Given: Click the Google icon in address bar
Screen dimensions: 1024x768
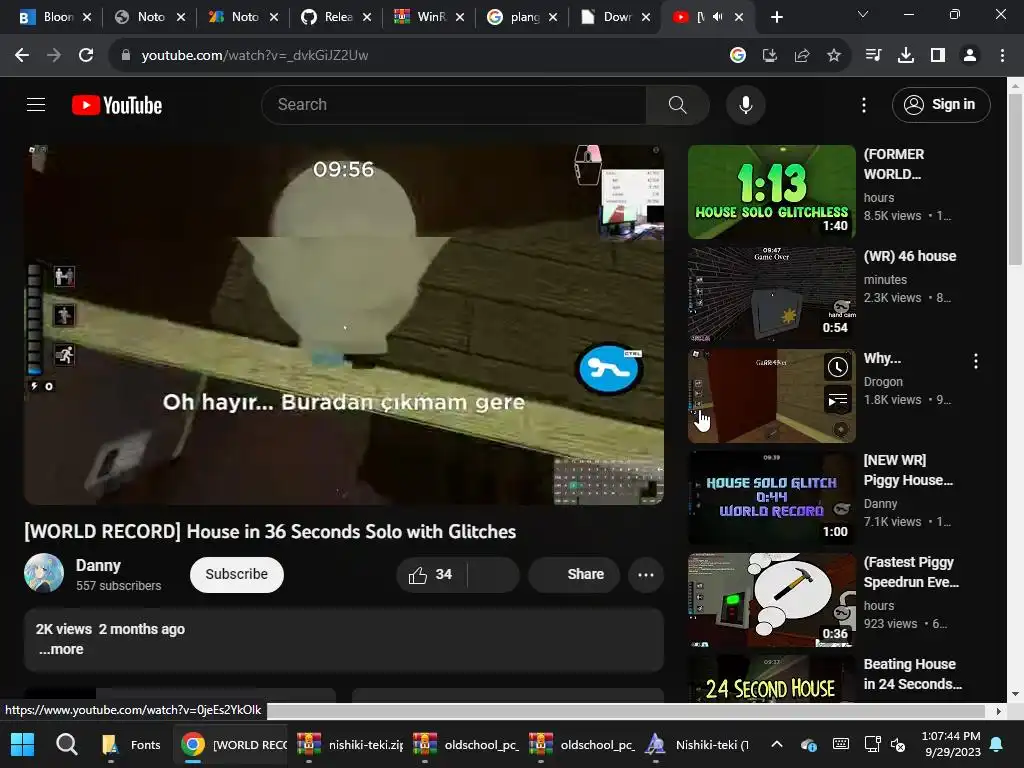Looking at the screenshot, I should coord(737,56).
